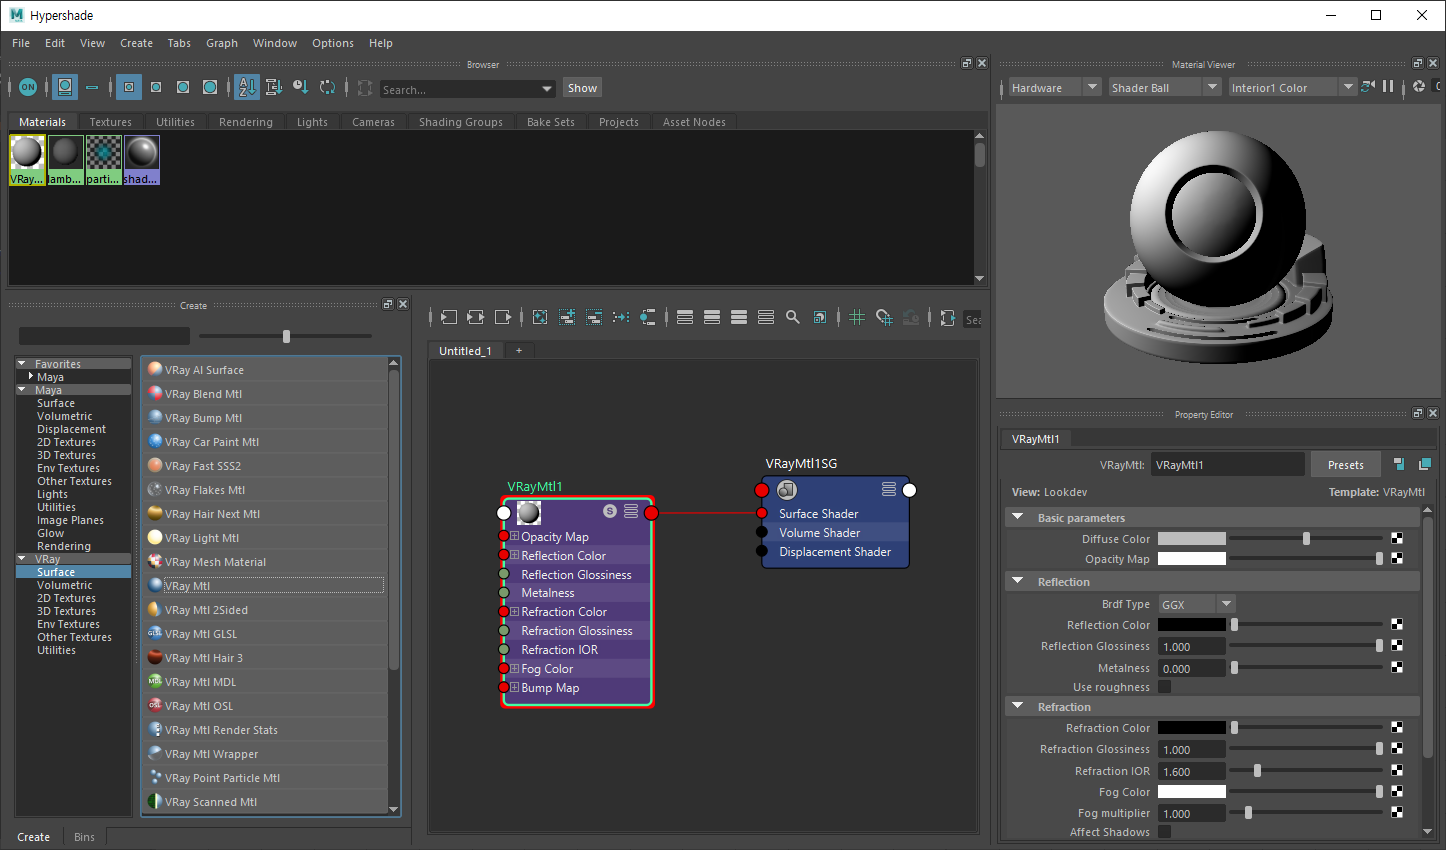Collapse the Reflection section
The image size is (1446, 850).
[1018, 581]
